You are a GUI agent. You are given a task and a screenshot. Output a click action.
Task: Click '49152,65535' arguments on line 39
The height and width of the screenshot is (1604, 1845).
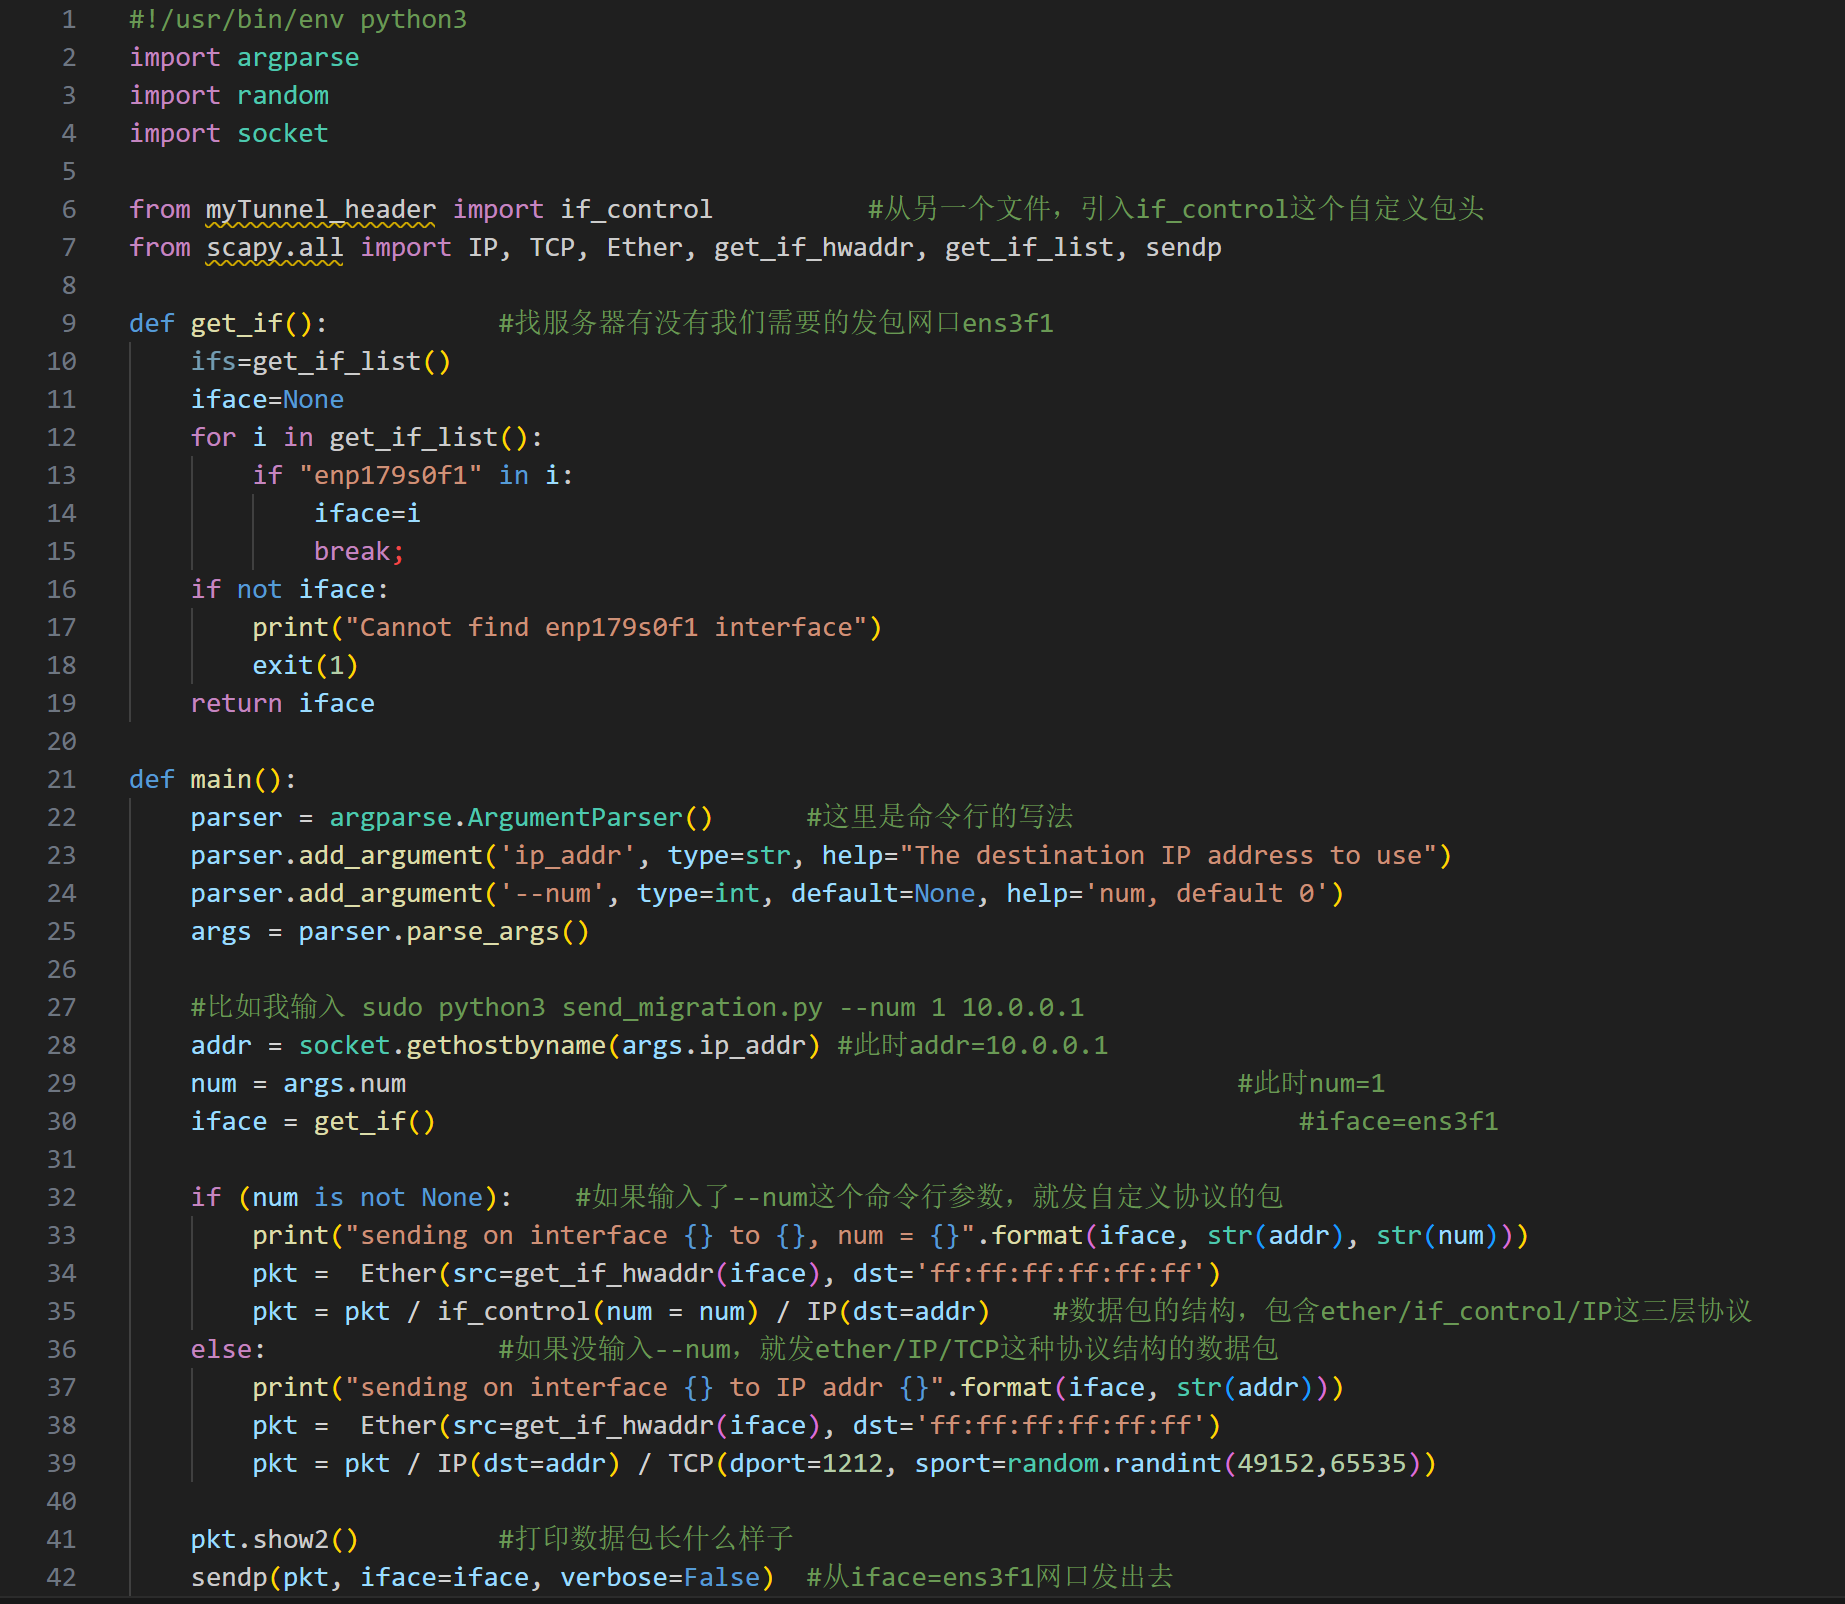(x=1322, y=1464)
